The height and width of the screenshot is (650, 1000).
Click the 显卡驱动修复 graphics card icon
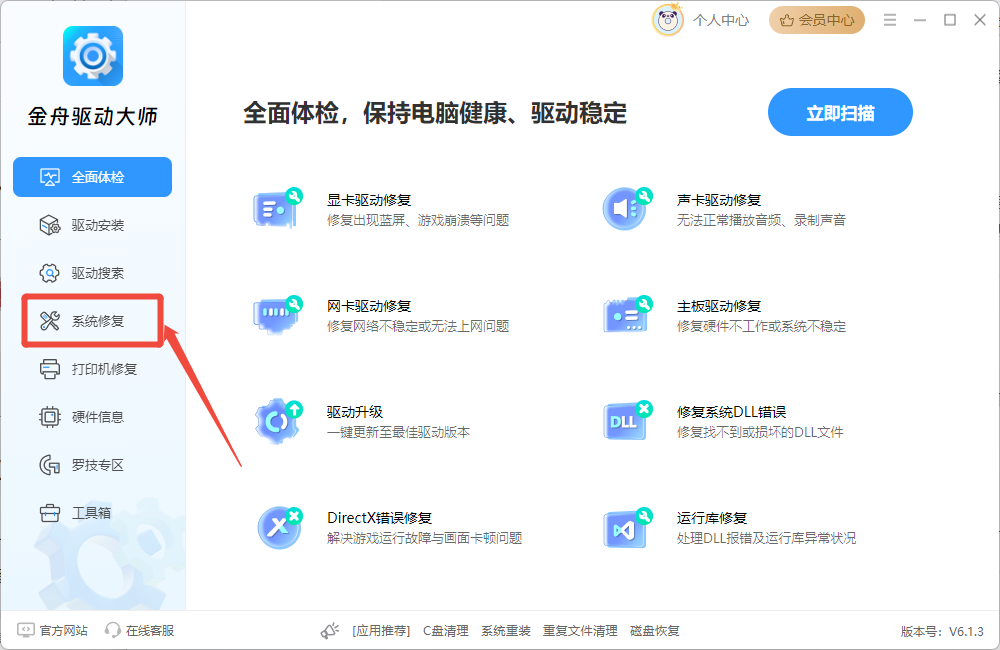tap(277, 209)
